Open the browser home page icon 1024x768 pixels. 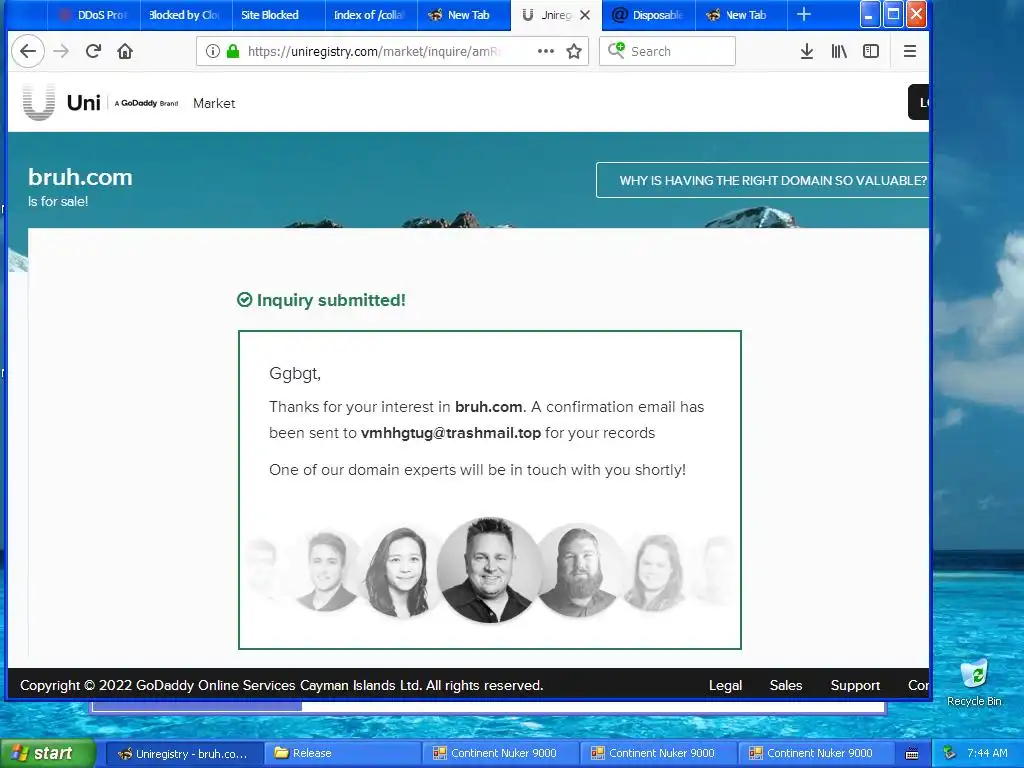[x=125, y=51]
